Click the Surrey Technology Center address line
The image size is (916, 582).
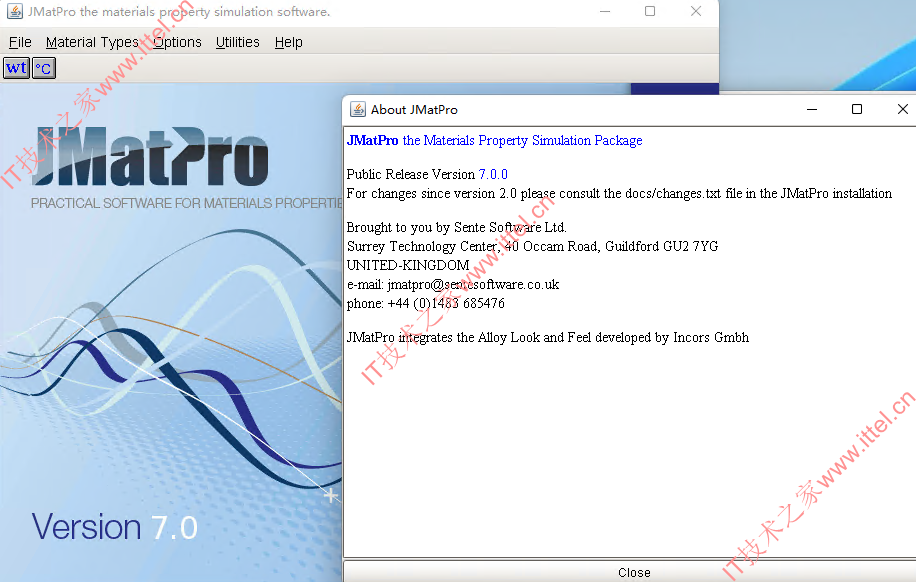click(x=532, y=246)
